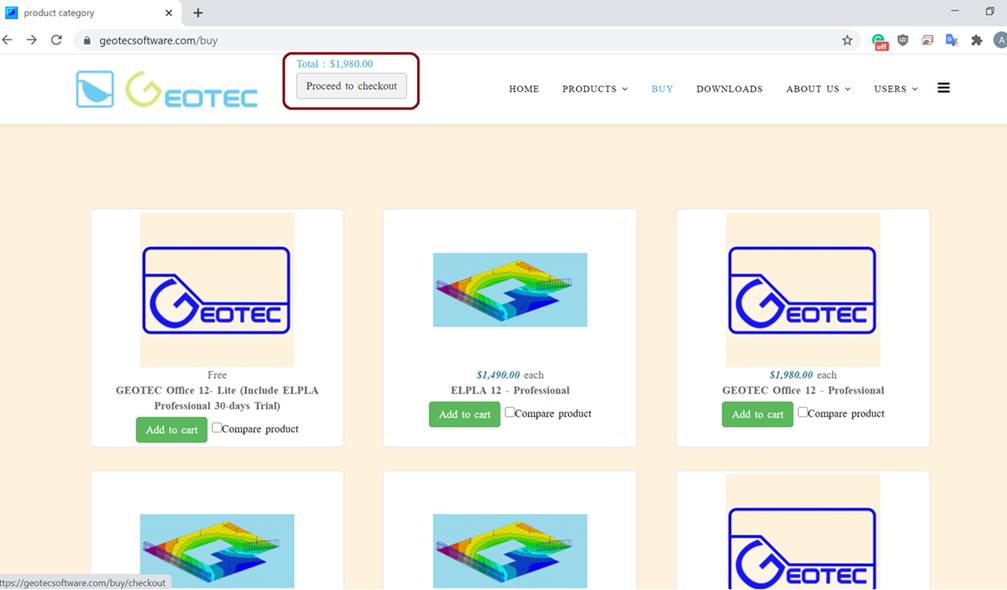Click the $1,980.00 each price text
The image size is (1007, 590).
pos(803,375)
